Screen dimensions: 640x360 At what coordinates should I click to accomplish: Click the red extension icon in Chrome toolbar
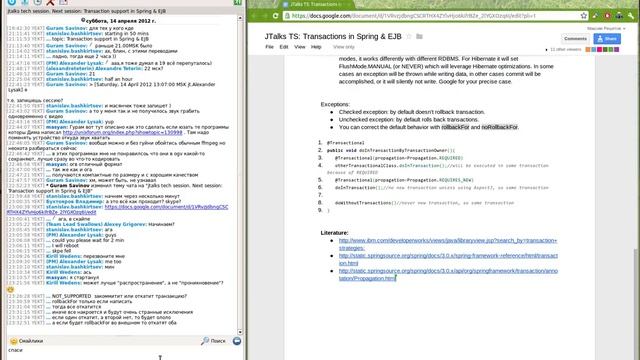tap(608, 16)
